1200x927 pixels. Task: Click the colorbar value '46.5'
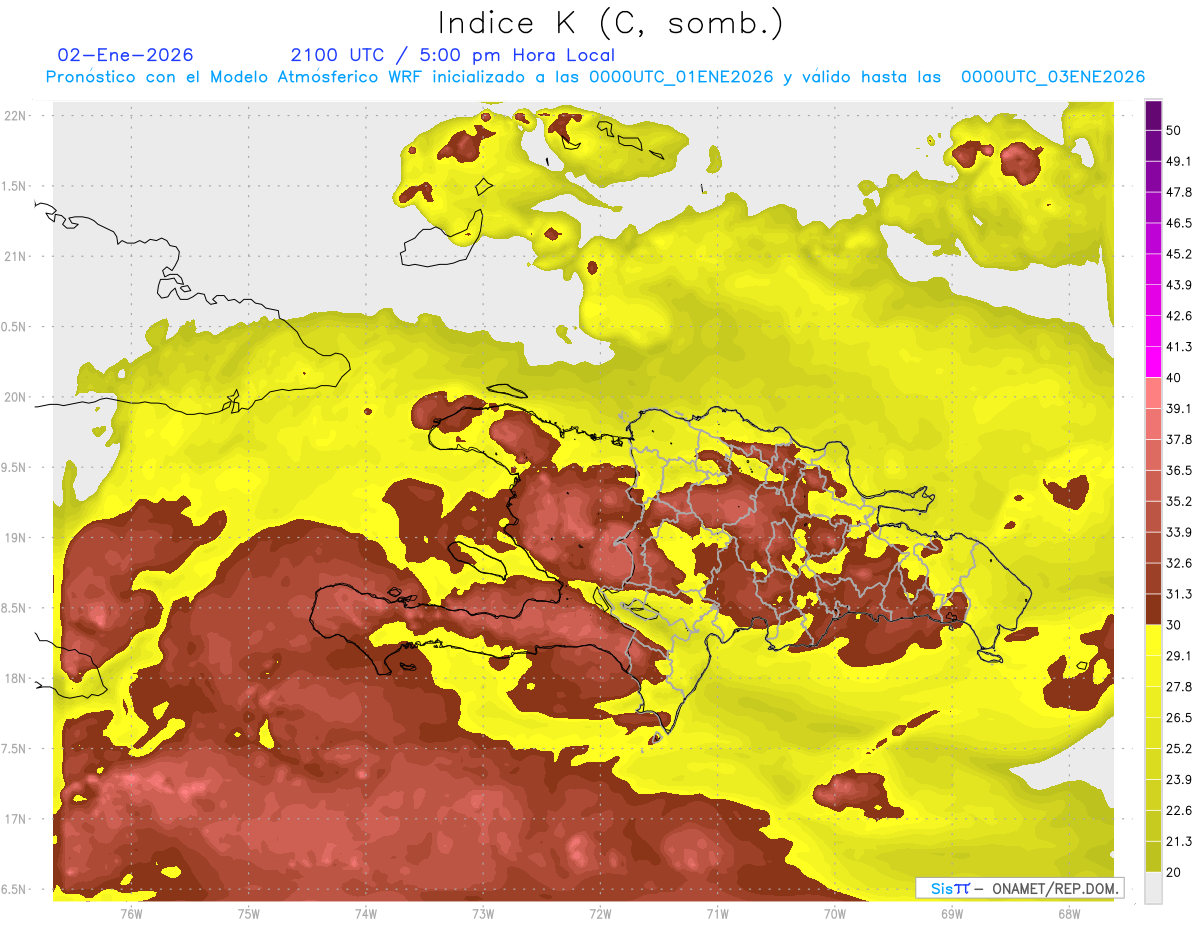(x=1179, y=223)
